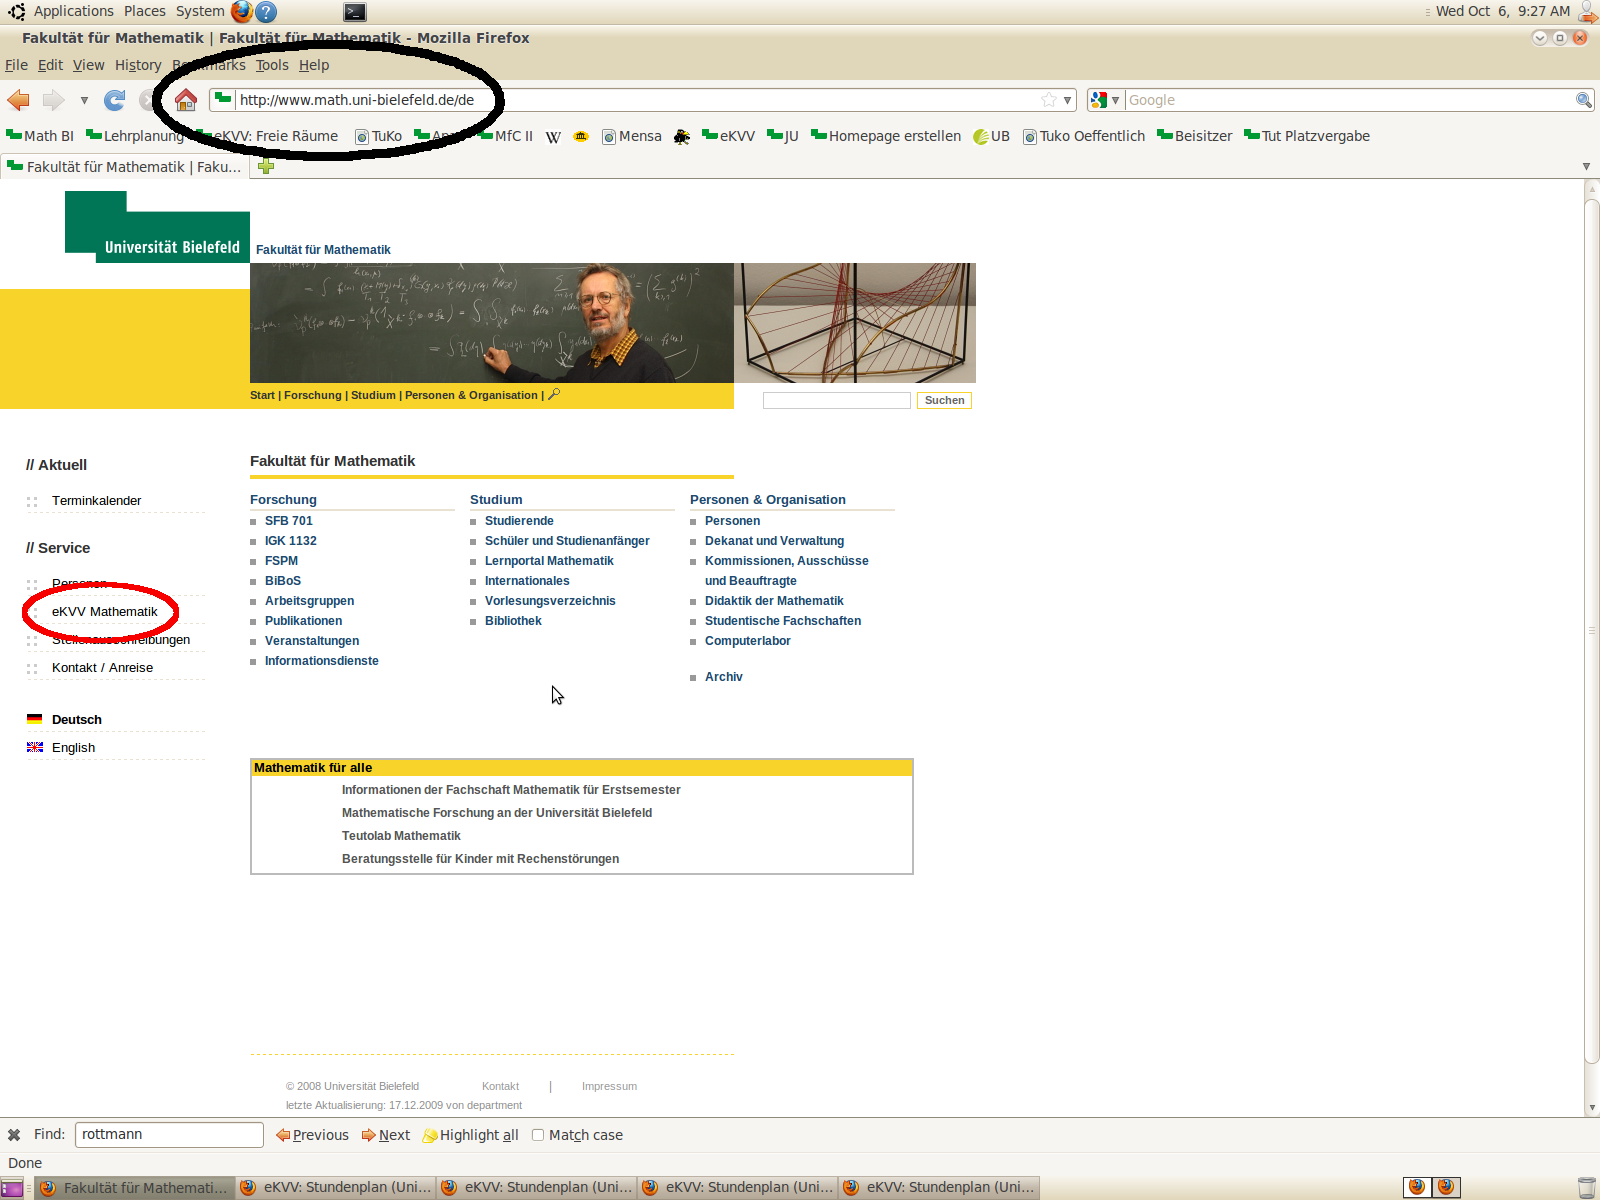This screenshot has width=1600, height=1200.
Task: Open a new tab with plus icon
Action: (x=266, y=167)
